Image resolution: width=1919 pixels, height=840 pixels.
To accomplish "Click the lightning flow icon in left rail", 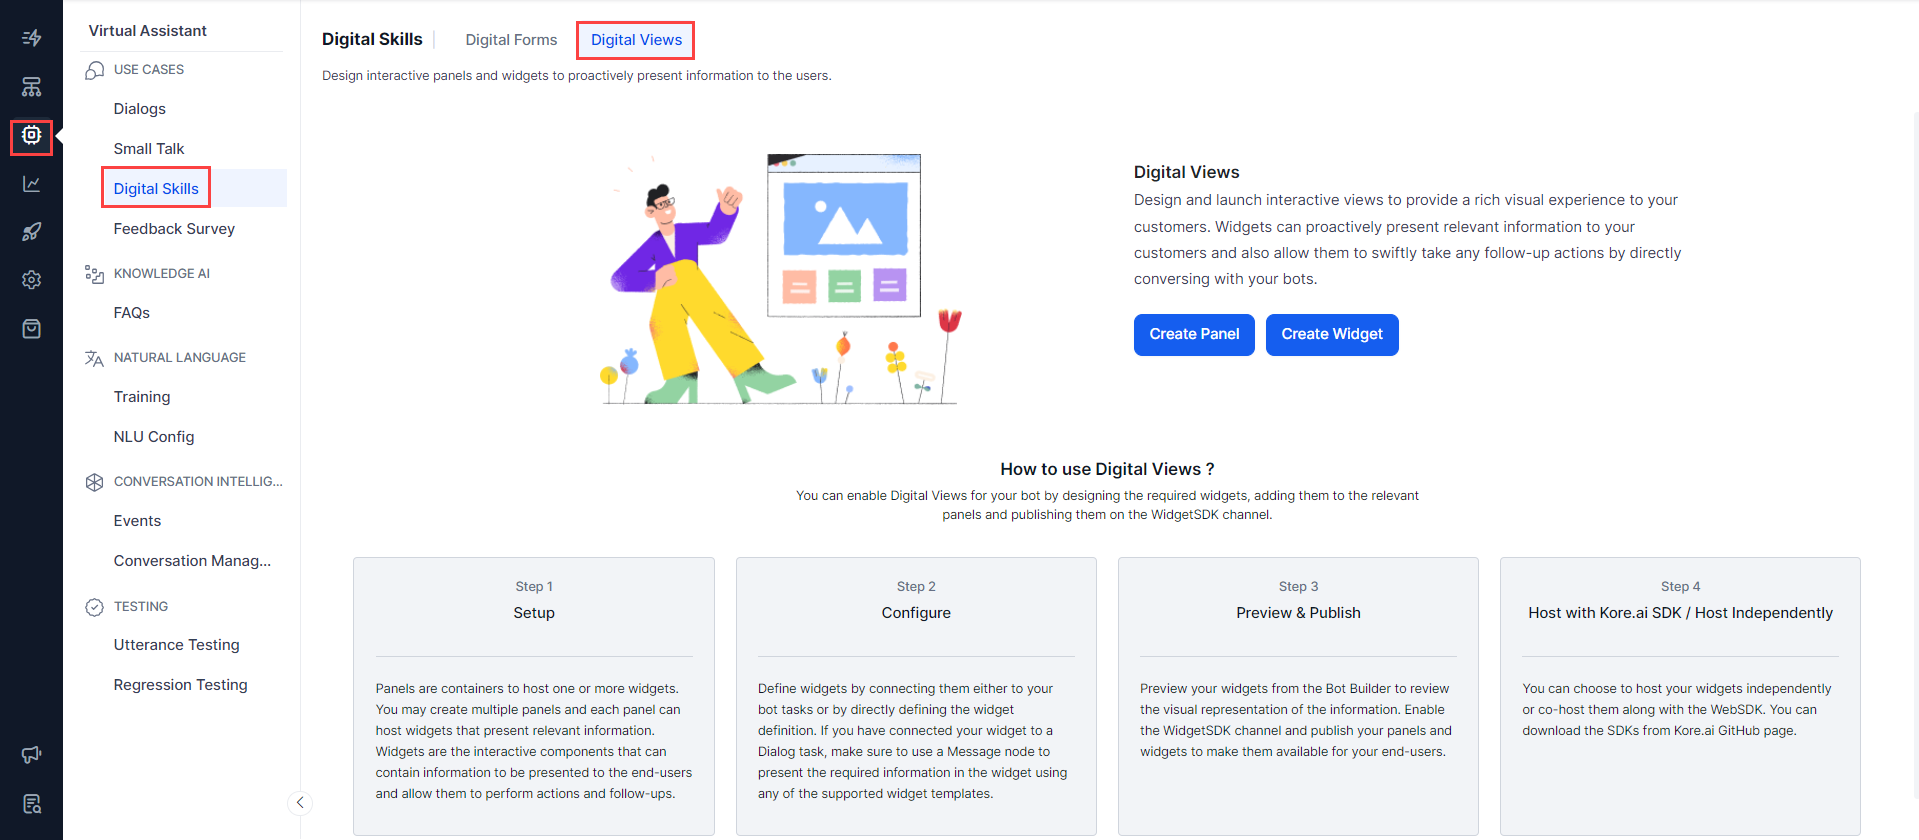I will coord(31,38).
